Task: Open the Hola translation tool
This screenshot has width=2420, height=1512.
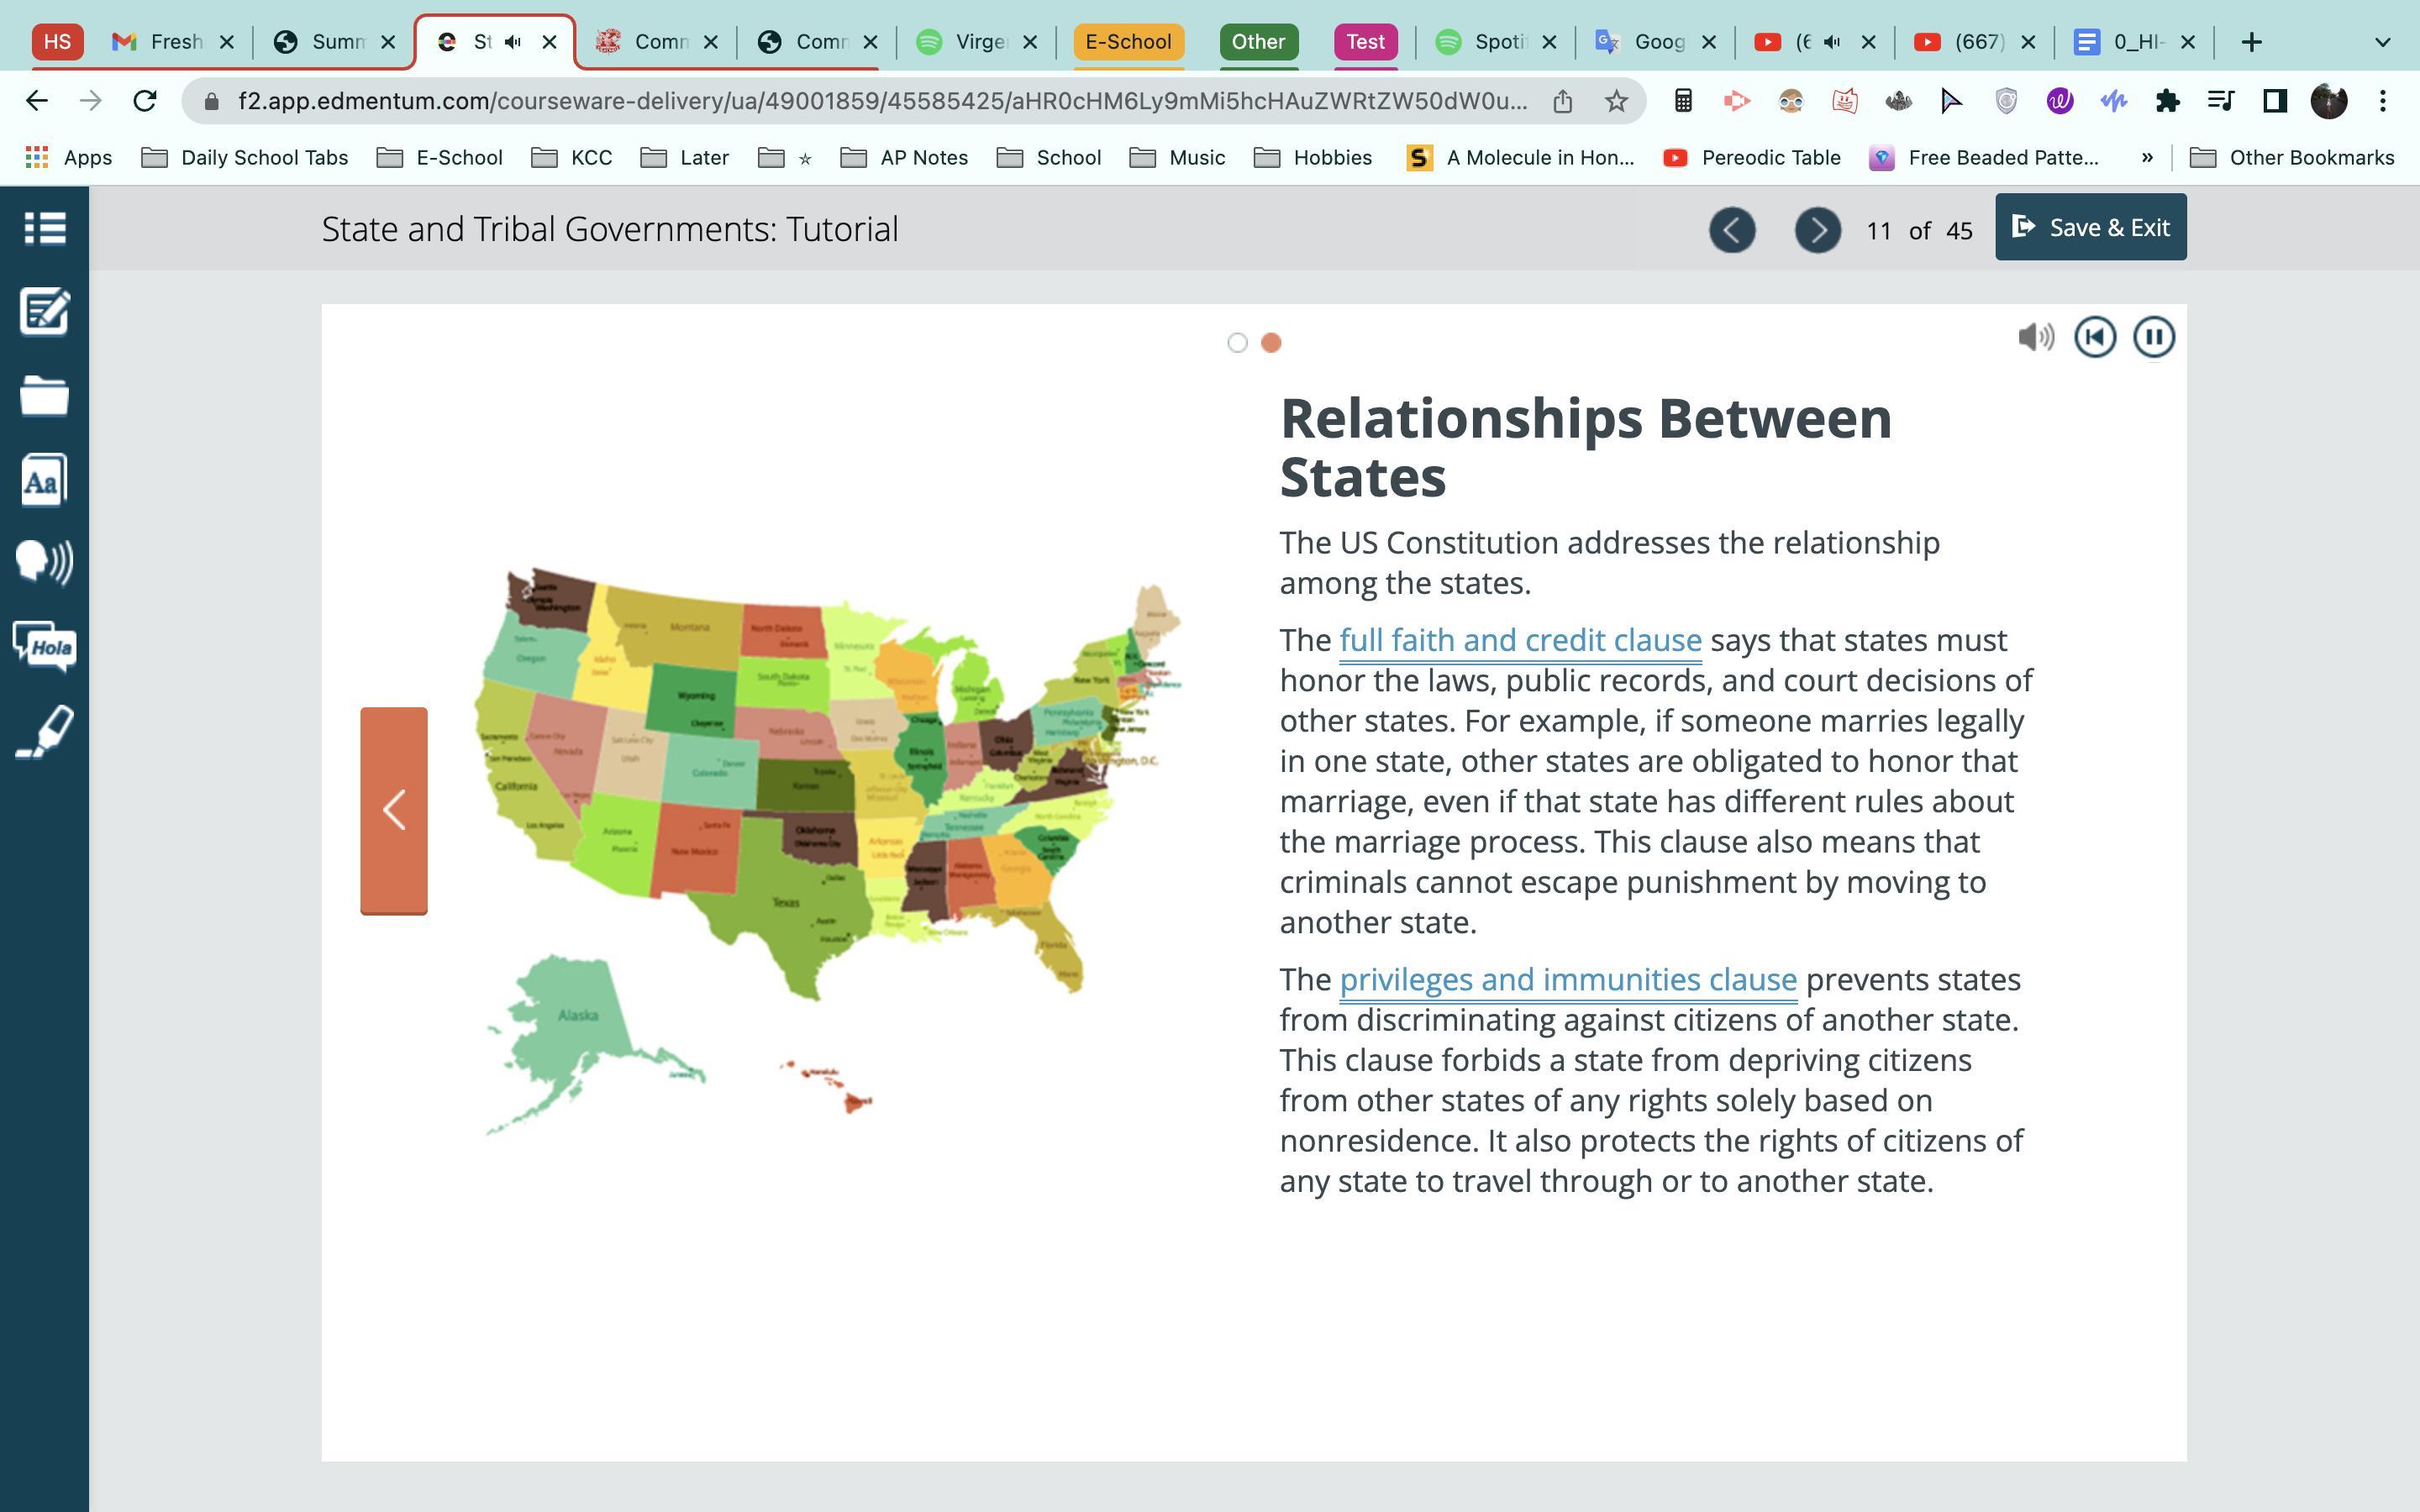Action: tap(44, 647)
